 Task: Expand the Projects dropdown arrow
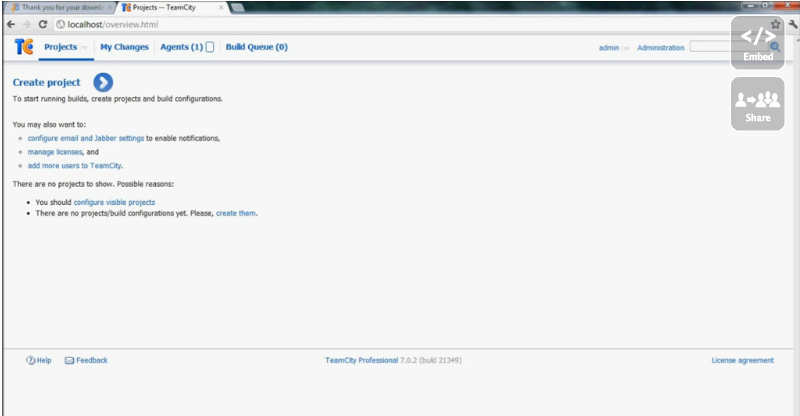click(84, 47)
